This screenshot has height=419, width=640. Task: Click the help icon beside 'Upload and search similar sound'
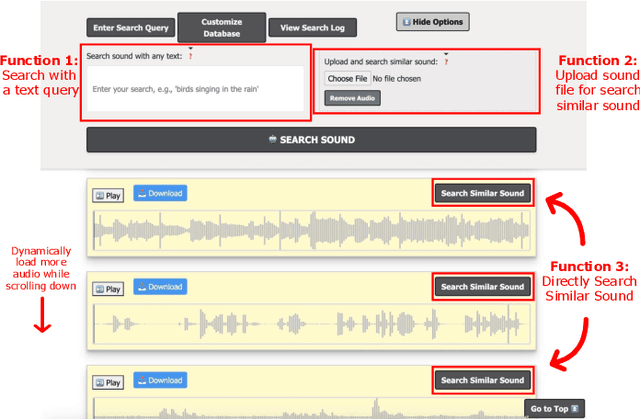click(446, 62)
